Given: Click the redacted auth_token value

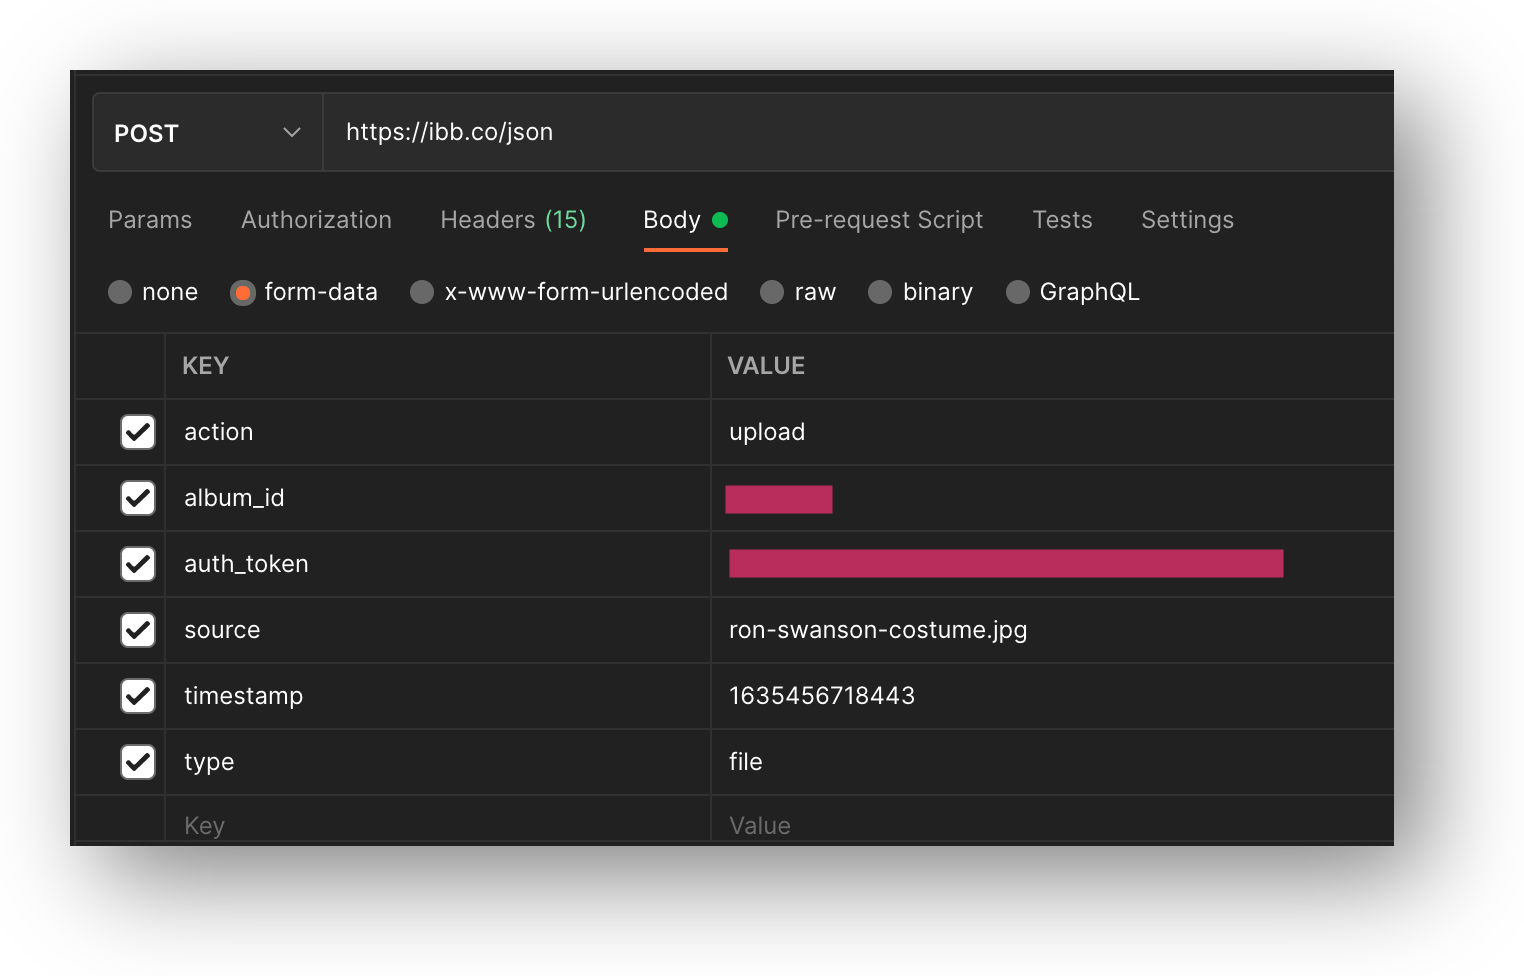Looking at the screenshot, I should 1005,564.
